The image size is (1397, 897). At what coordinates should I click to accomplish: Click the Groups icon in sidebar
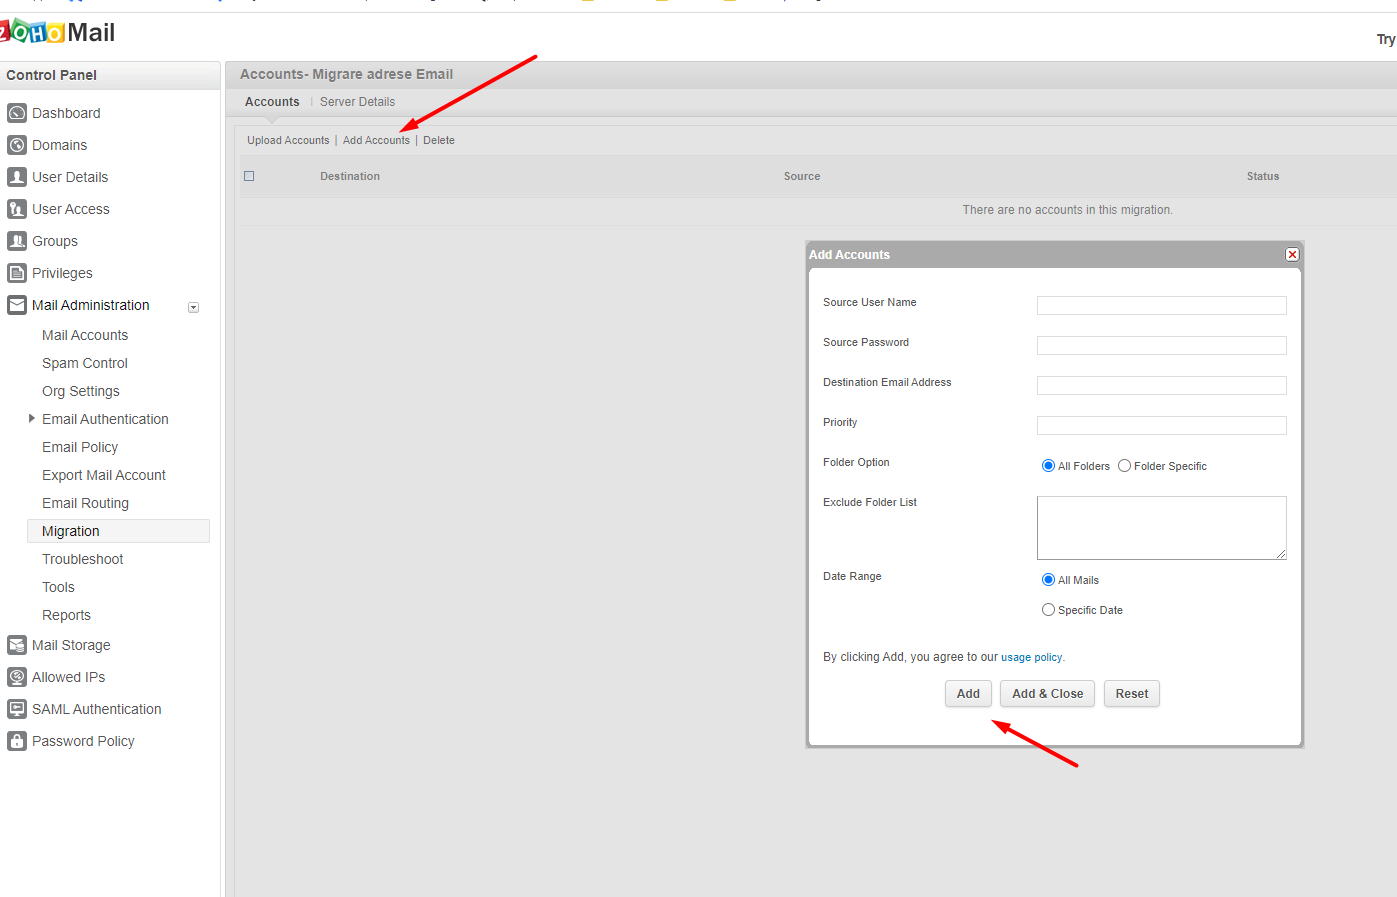(16, 241)
